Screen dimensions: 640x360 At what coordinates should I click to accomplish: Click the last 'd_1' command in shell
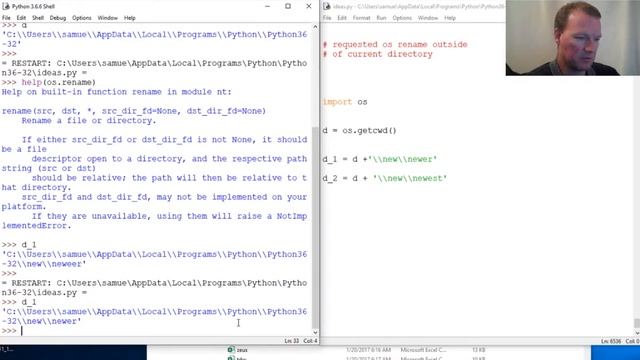[x=29, y=302]
